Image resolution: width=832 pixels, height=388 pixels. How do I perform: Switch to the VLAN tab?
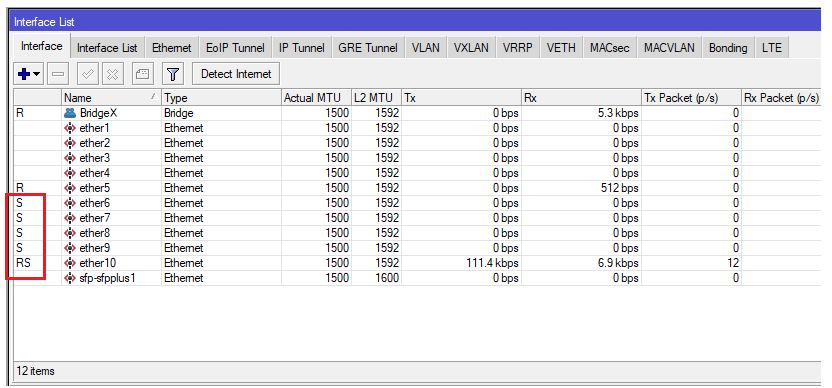click(426, 48)
